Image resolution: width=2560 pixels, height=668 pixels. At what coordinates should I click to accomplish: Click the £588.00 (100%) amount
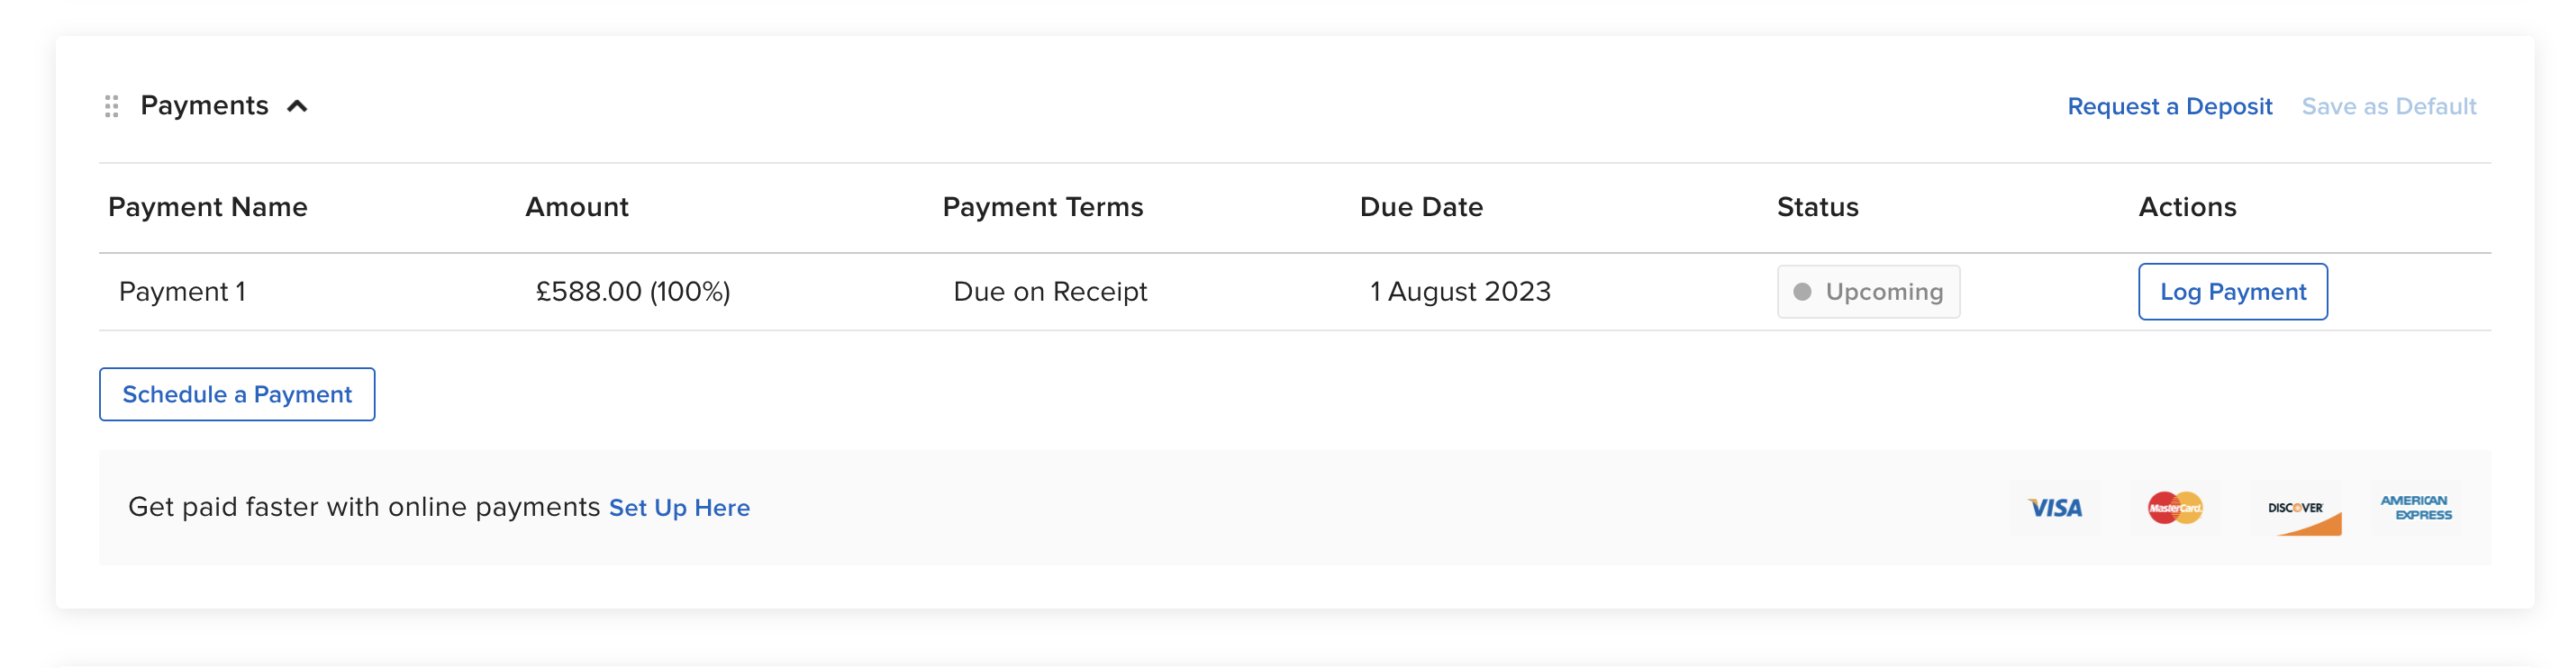[x=633, y=292]
